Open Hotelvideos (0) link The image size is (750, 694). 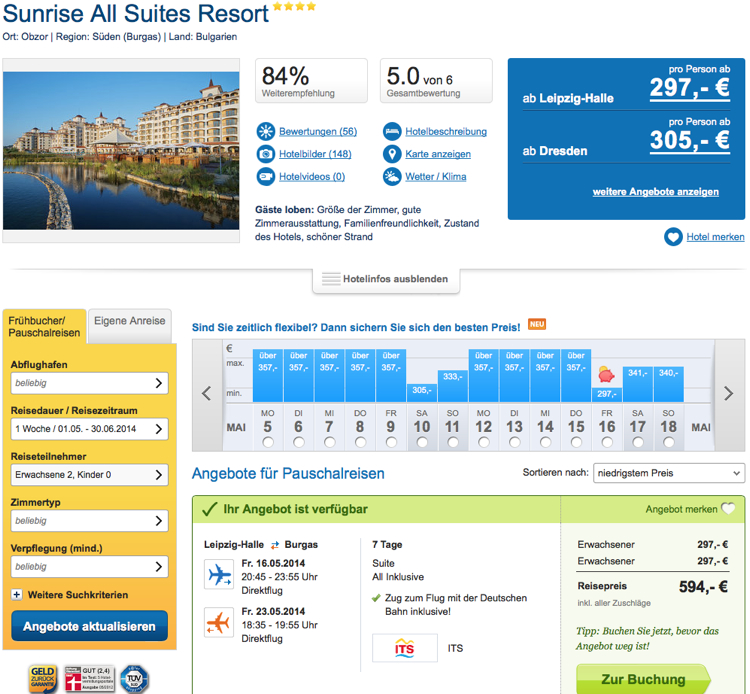[312, 176]
